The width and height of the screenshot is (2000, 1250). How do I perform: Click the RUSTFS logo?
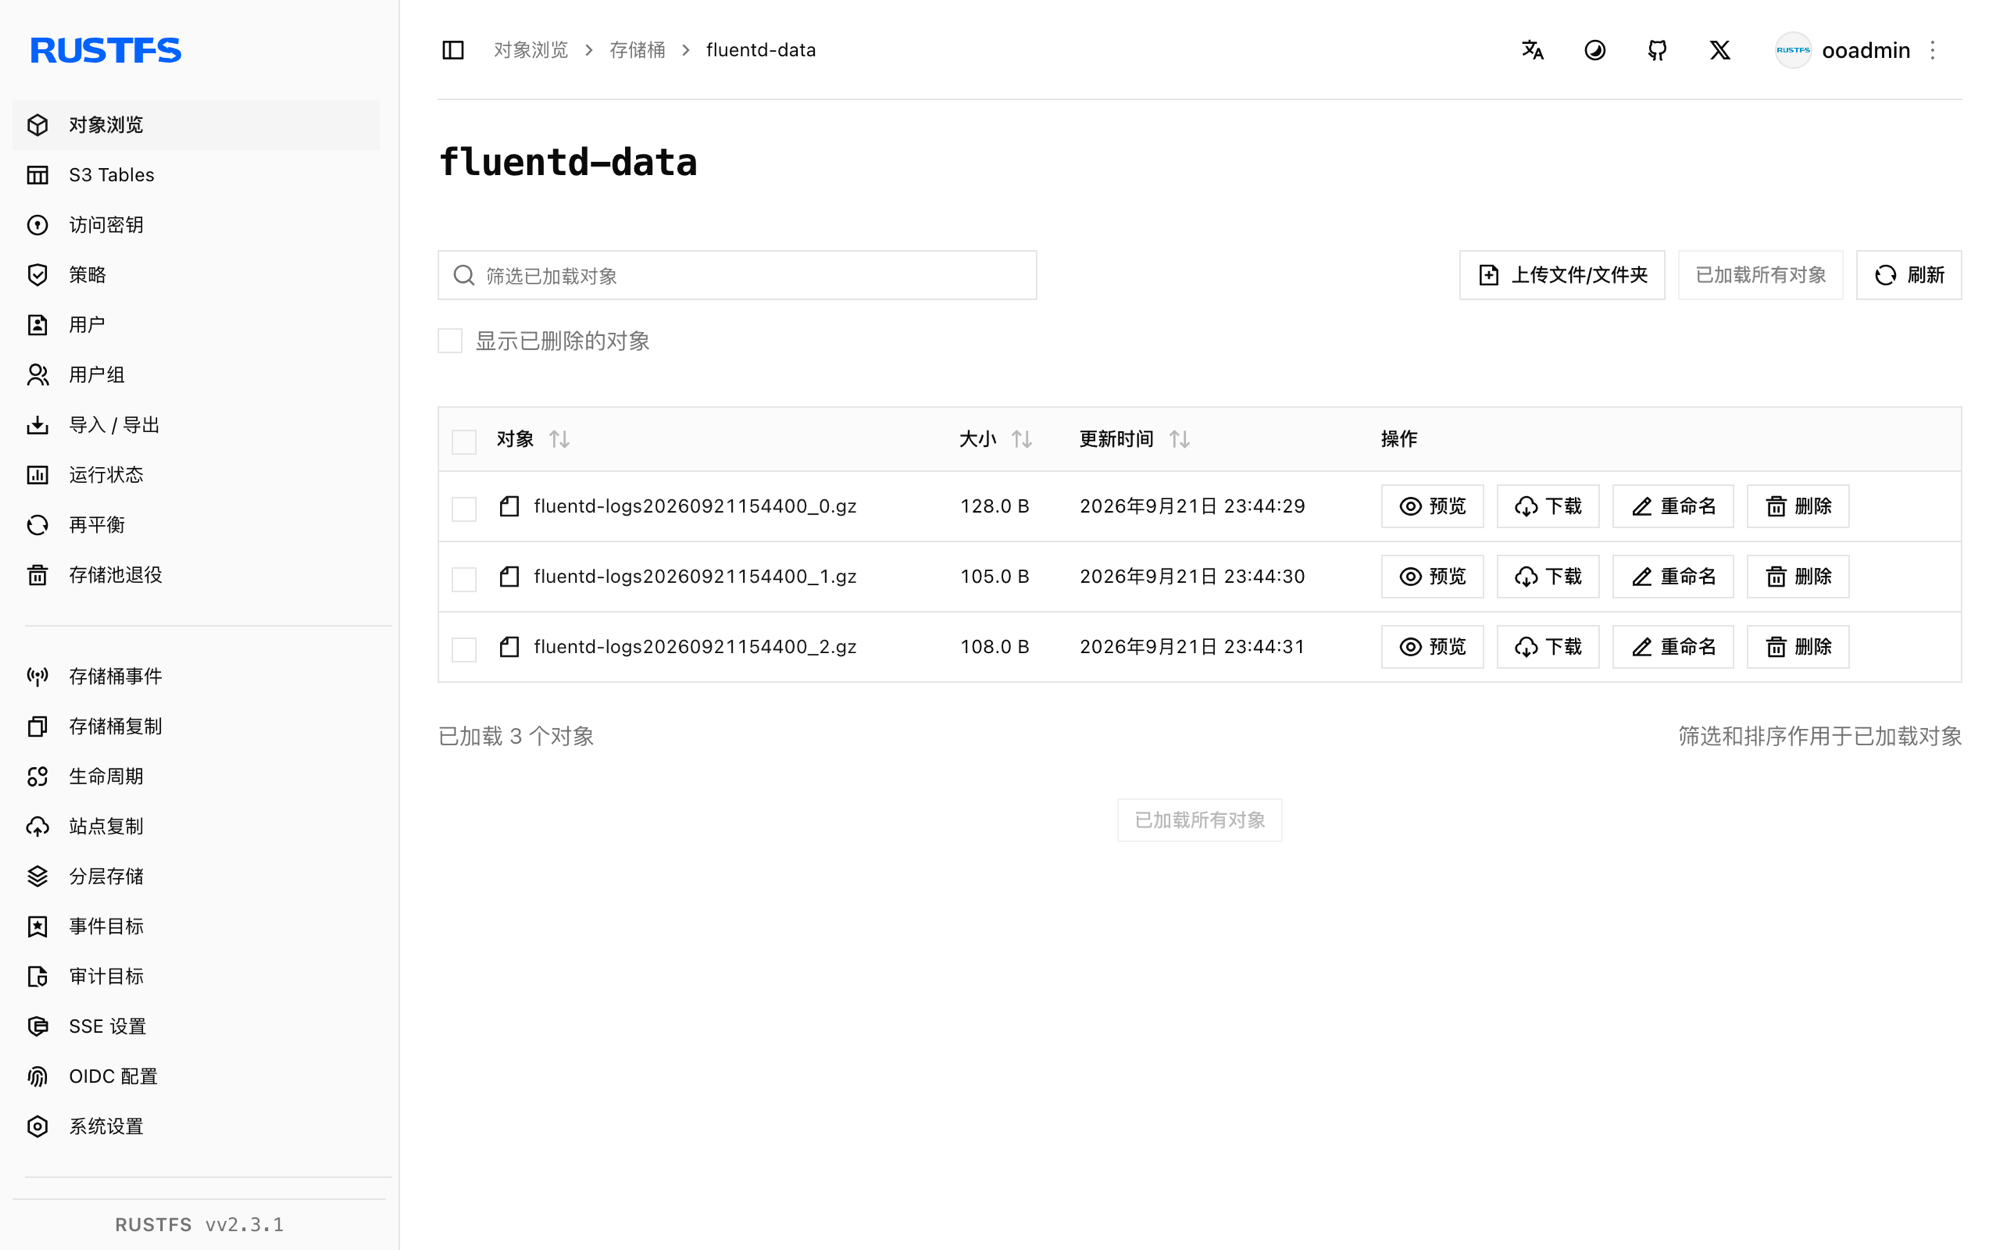(x=106, y=50)
